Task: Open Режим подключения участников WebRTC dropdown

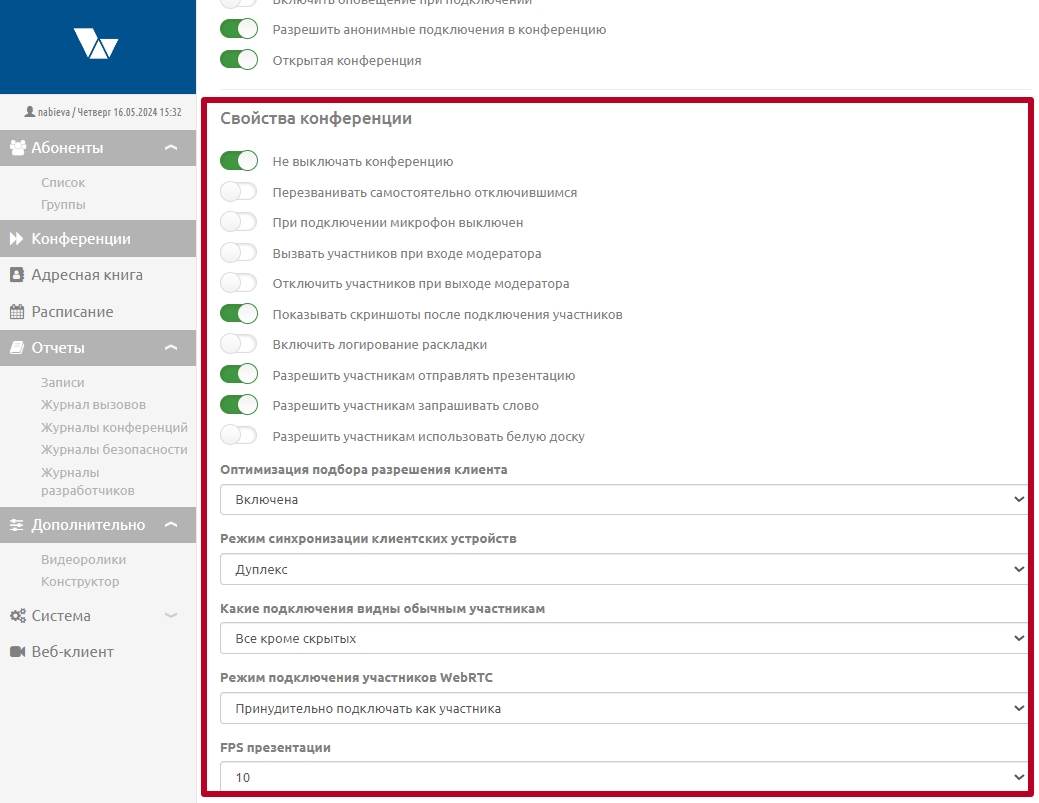Action: (624, 709)
